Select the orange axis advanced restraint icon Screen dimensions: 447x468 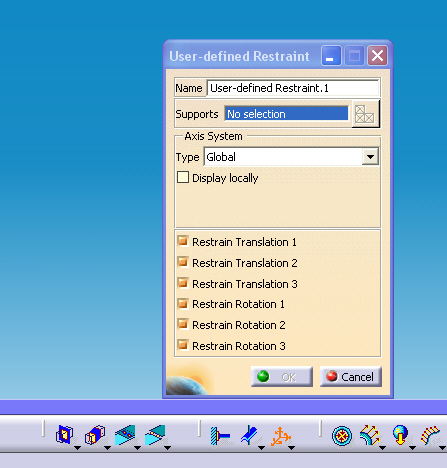(281, 436)
